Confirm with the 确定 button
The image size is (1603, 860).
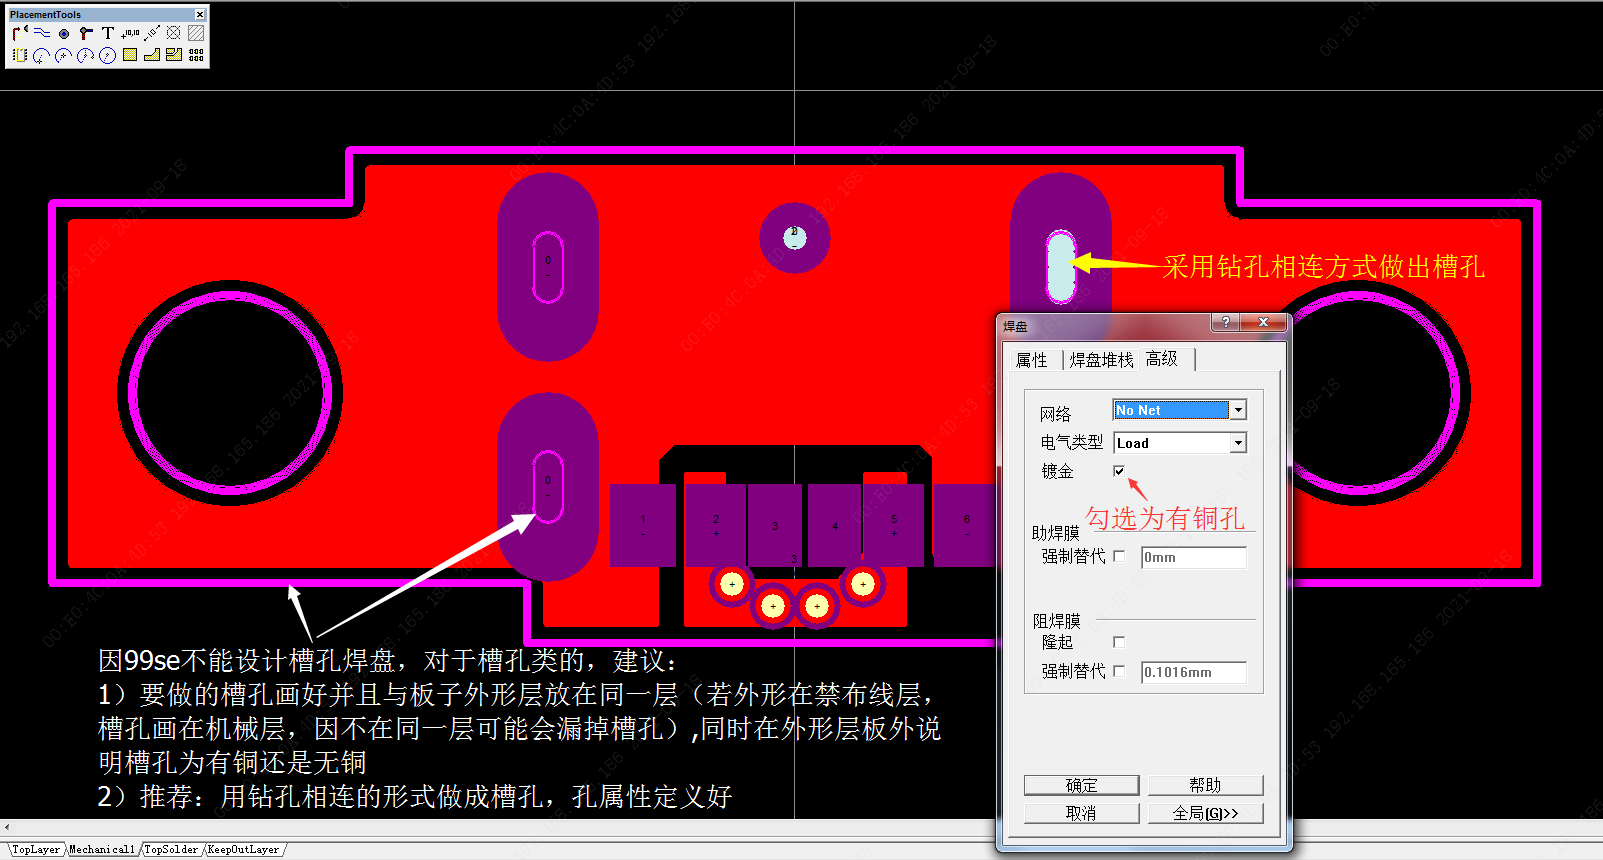pyautogui.click(x=1081, y=785)
